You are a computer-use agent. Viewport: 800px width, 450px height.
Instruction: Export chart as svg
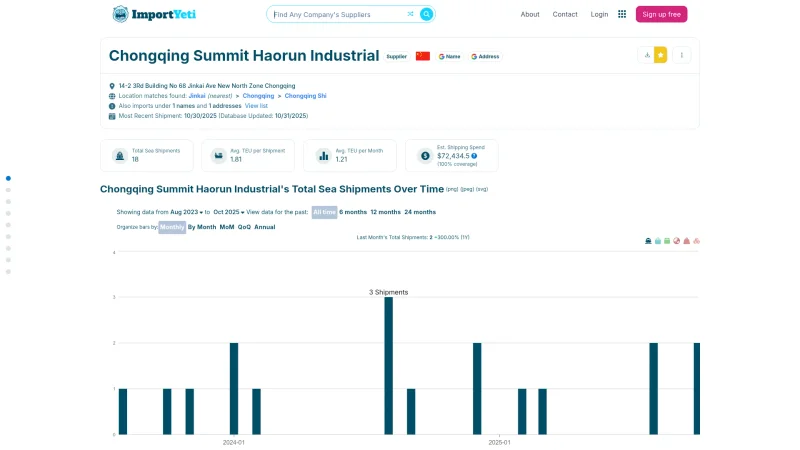(482, 189)
